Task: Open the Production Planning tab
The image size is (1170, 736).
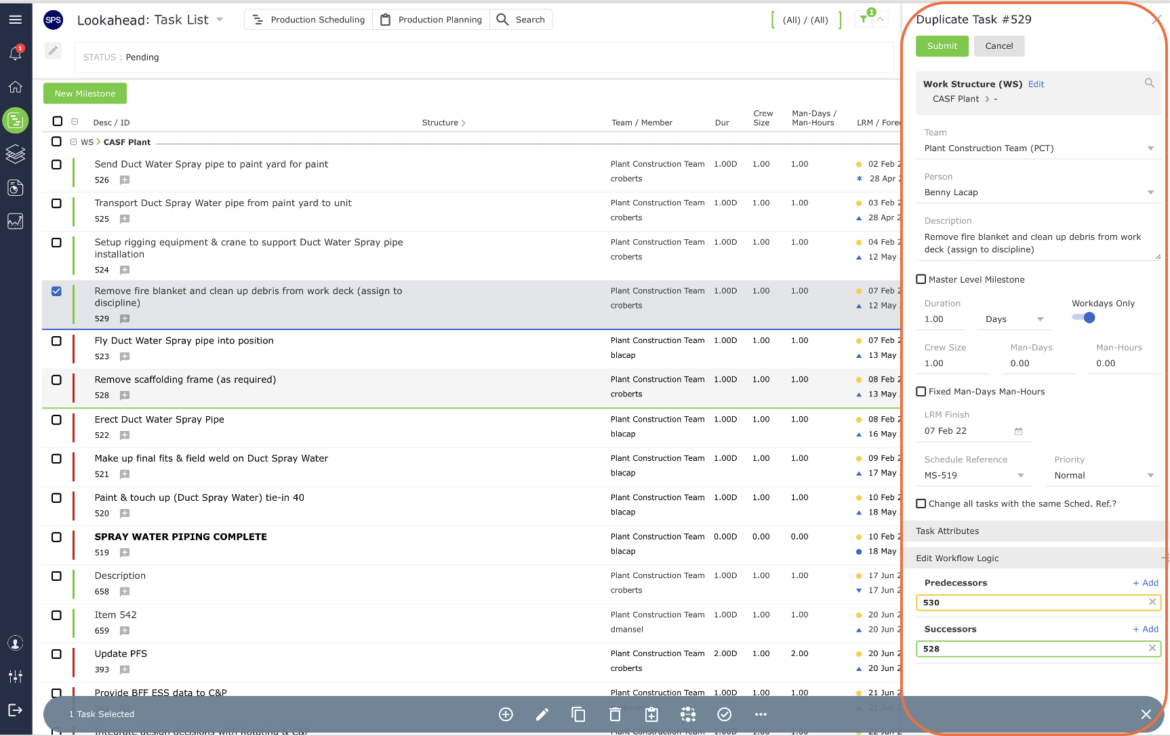Action: (431, 19)
